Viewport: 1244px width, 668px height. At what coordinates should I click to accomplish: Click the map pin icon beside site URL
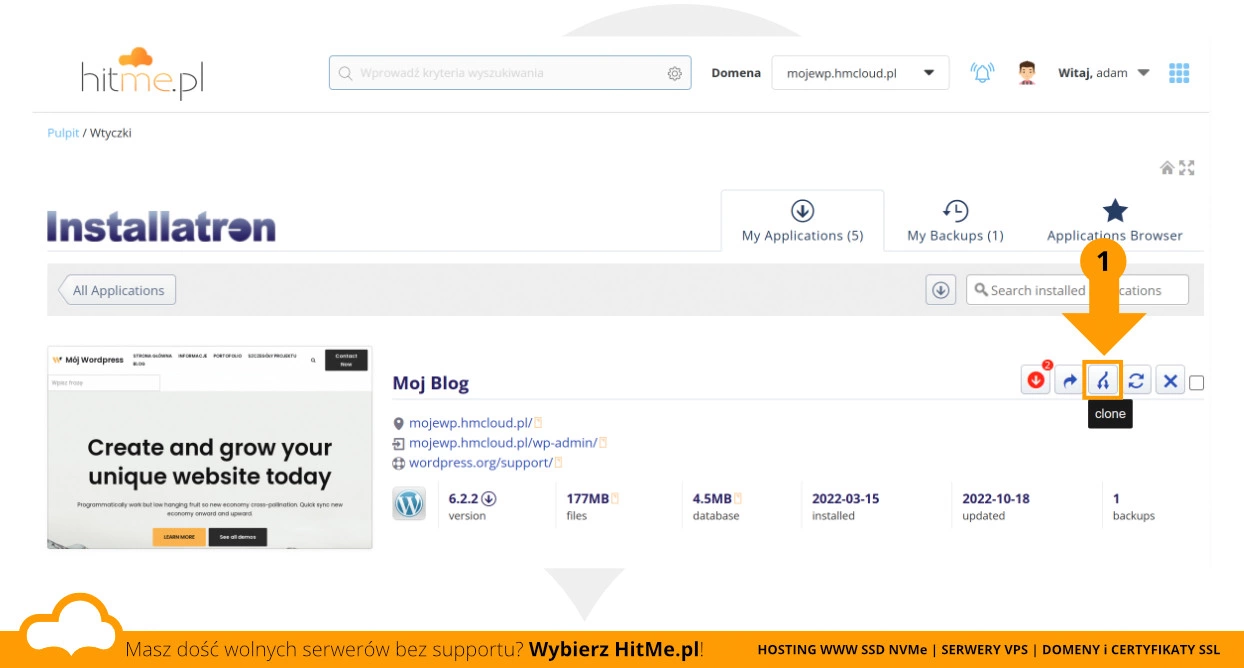[x=399, y=424]
